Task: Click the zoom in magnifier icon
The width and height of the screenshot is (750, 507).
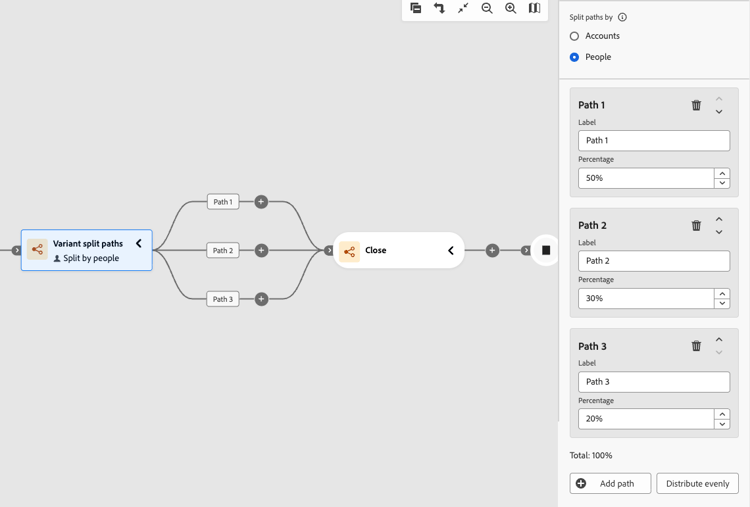Action: tap(510, 8)
